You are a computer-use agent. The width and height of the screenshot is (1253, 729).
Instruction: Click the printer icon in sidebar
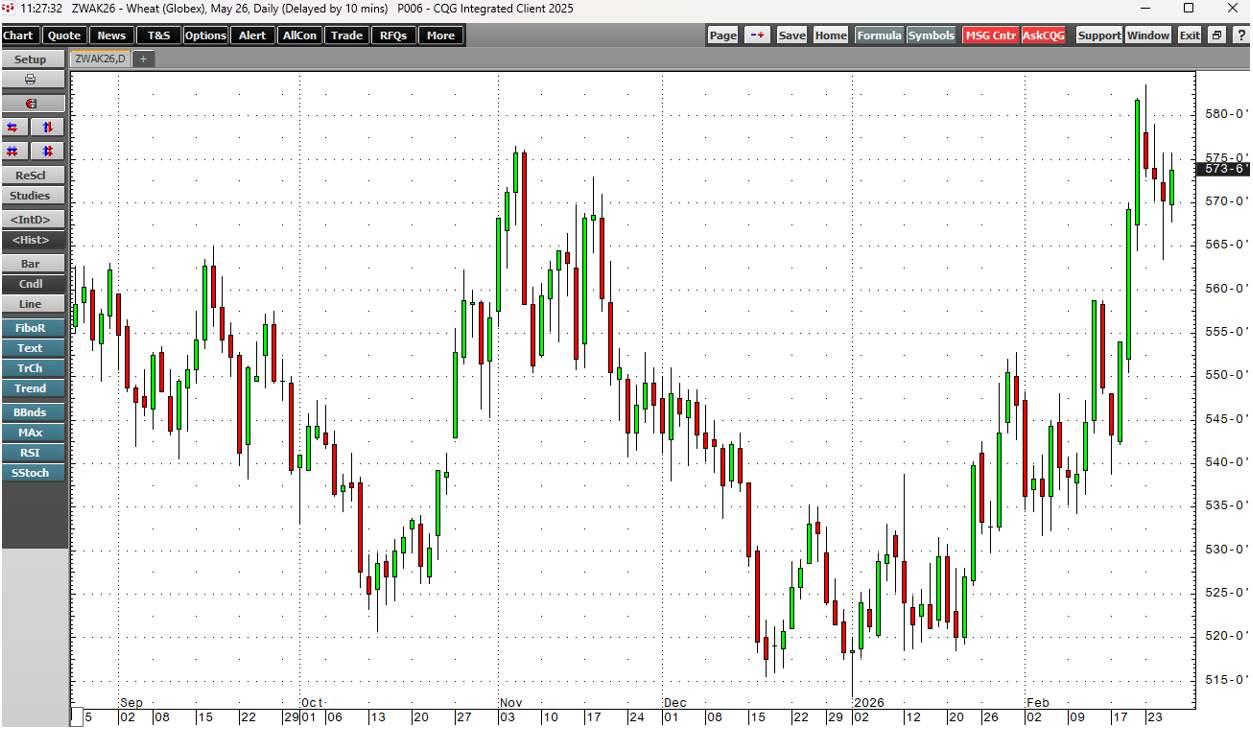point(30,80)
